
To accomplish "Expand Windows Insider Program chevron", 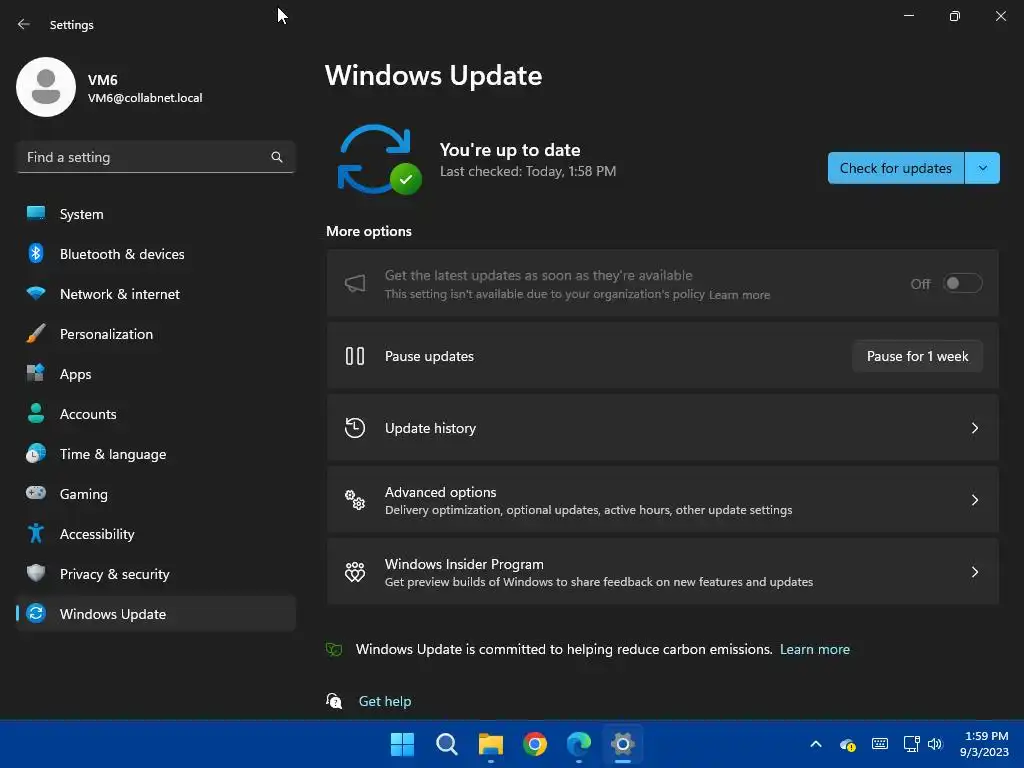I will (x=974, y=571).
